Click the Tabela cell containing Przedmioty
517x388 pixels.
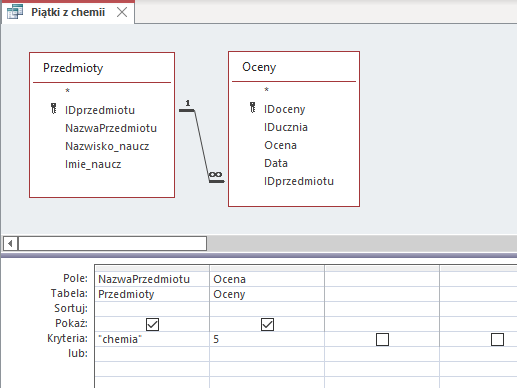152,294
